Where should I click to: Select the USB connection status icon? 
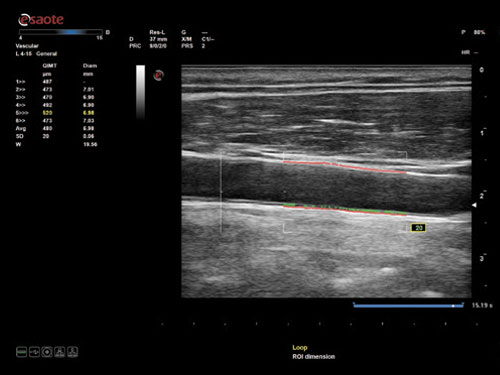pyautogui.click(x=34, y=352)
